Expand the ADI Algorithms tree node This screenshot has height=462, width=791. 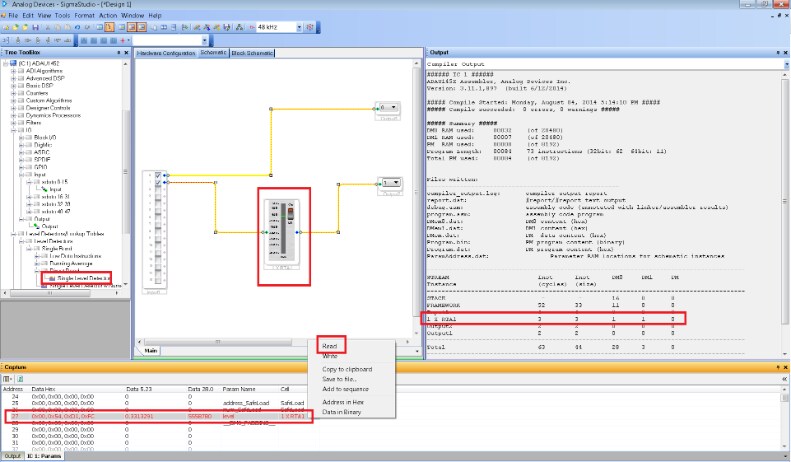[x=14, y=71]
